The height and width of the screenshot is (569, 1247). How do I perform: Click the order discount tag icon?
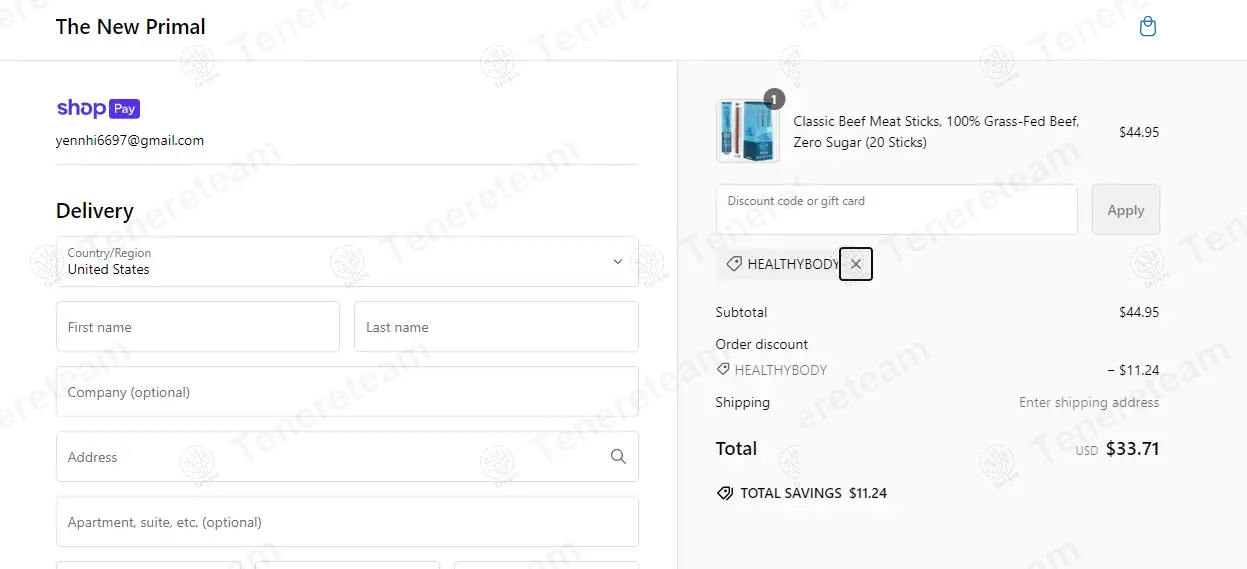tap(723, 370)
